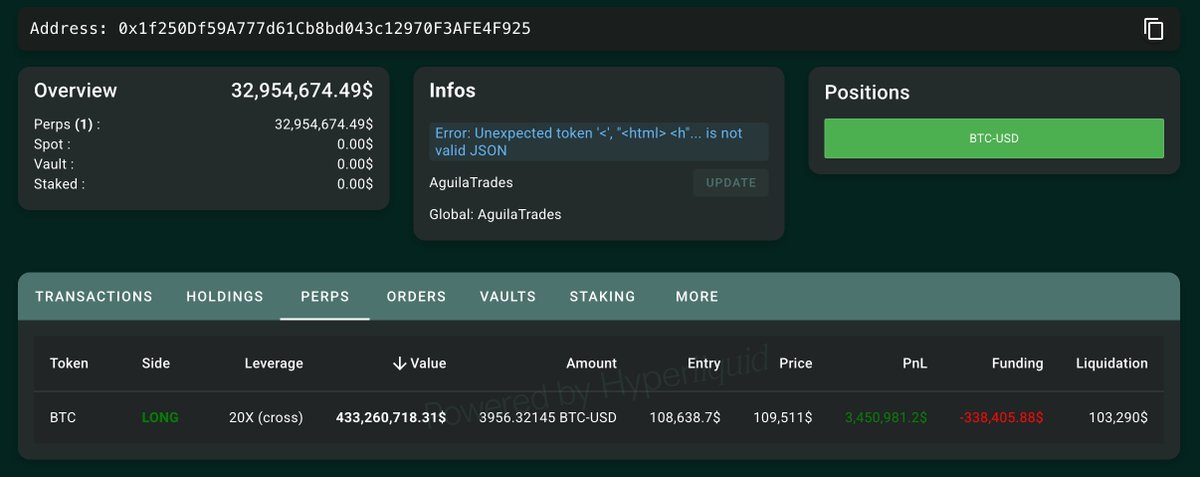Switch to the HOLDINGS tab

[x=225, y=296]
